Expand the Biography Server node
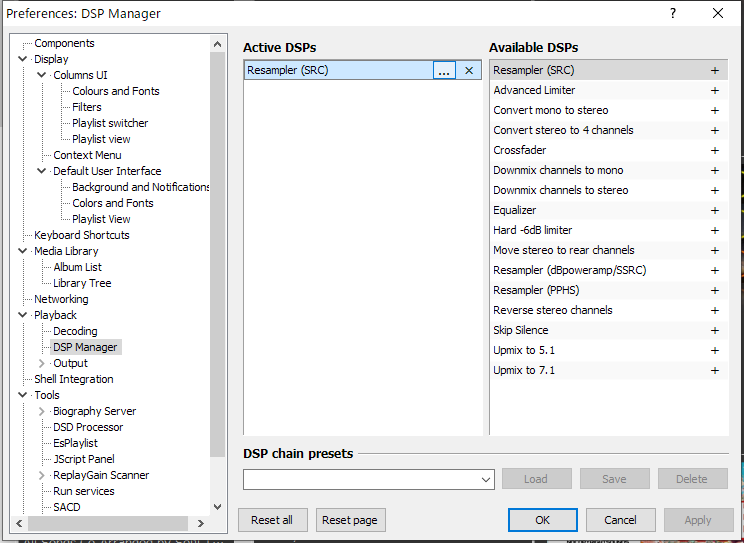The height and width of the screenshot is (543, 744). click(x=42, y=411)
